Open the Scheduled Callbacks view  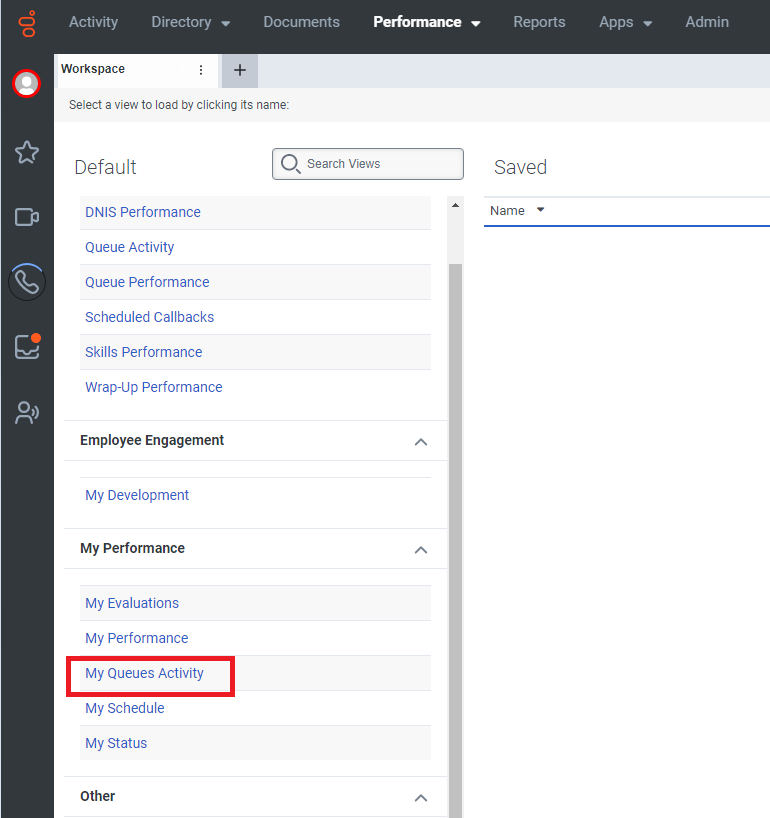[149, 316]
